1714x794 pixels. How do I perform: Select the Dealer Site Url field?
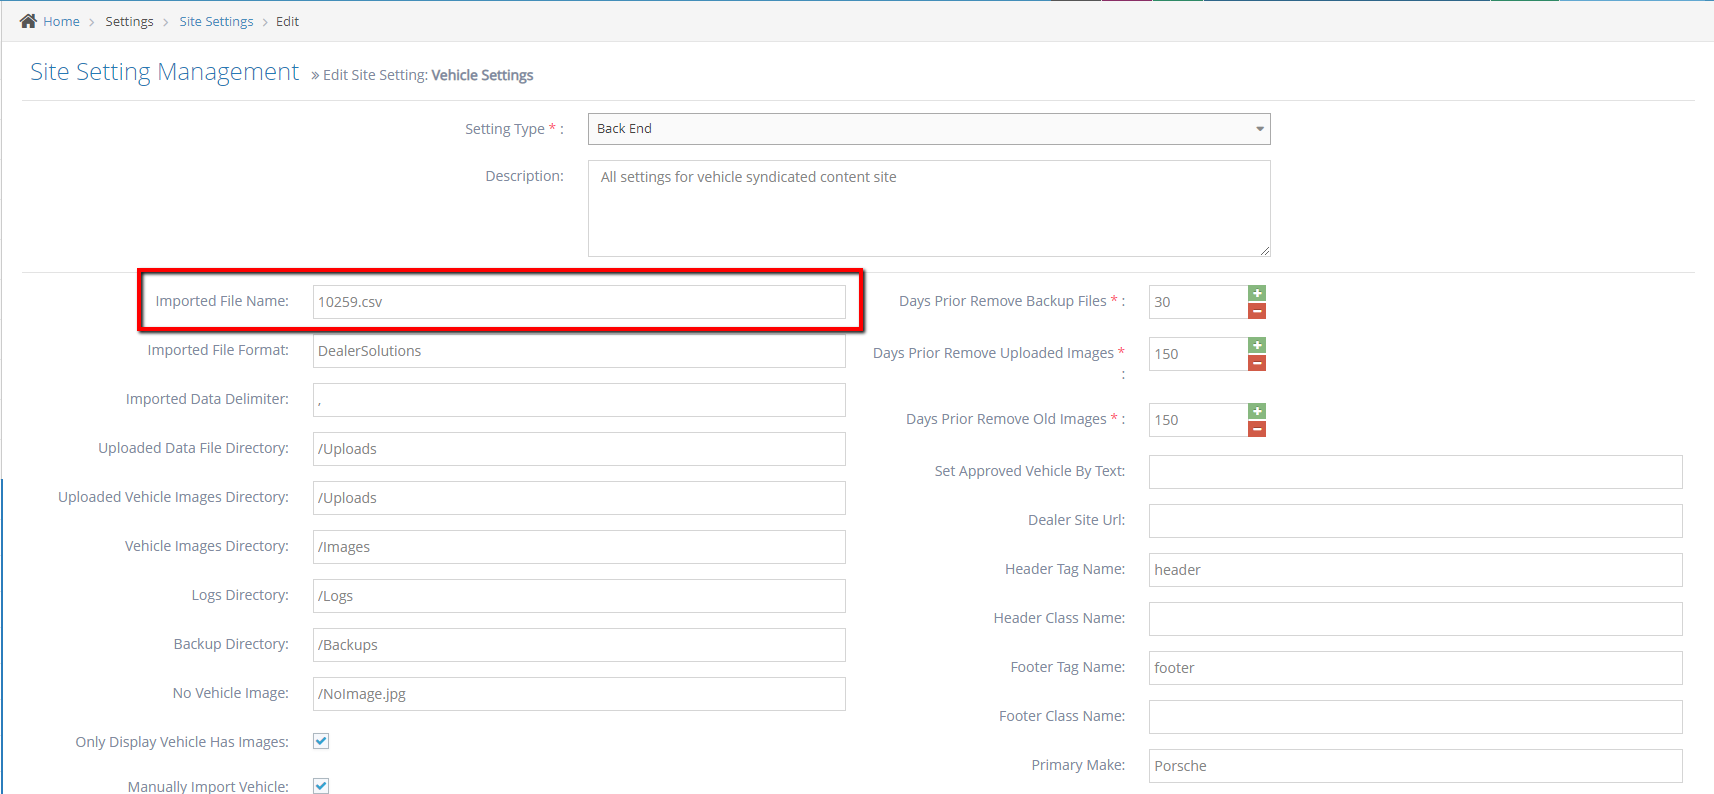click(1414, 521)
